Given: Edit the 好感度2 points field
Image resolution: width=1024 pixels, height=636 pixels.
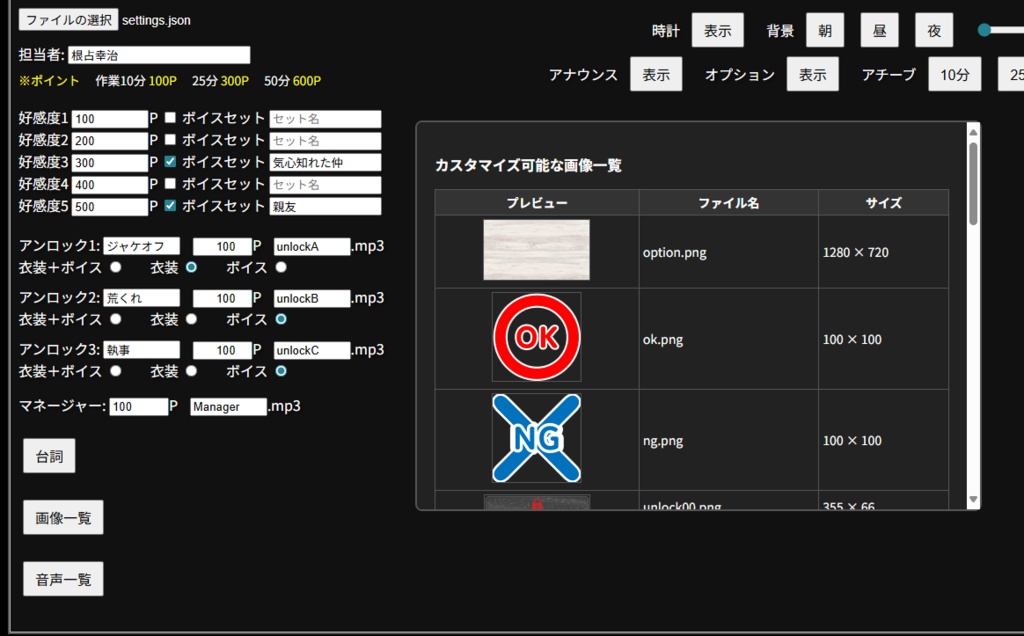Looking at the screenshot, I should point(110,140).
